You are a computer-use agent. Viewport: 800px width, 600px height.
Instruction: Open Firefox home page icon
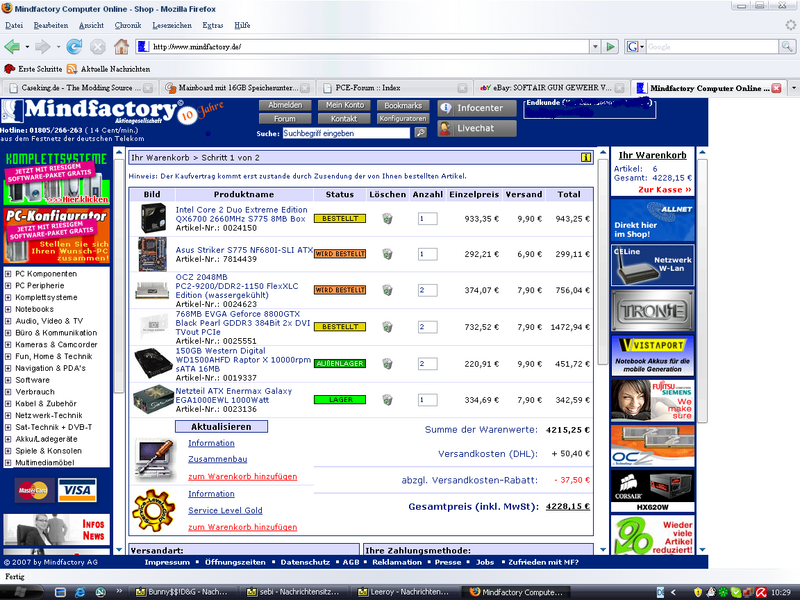[x=121, y=47]
